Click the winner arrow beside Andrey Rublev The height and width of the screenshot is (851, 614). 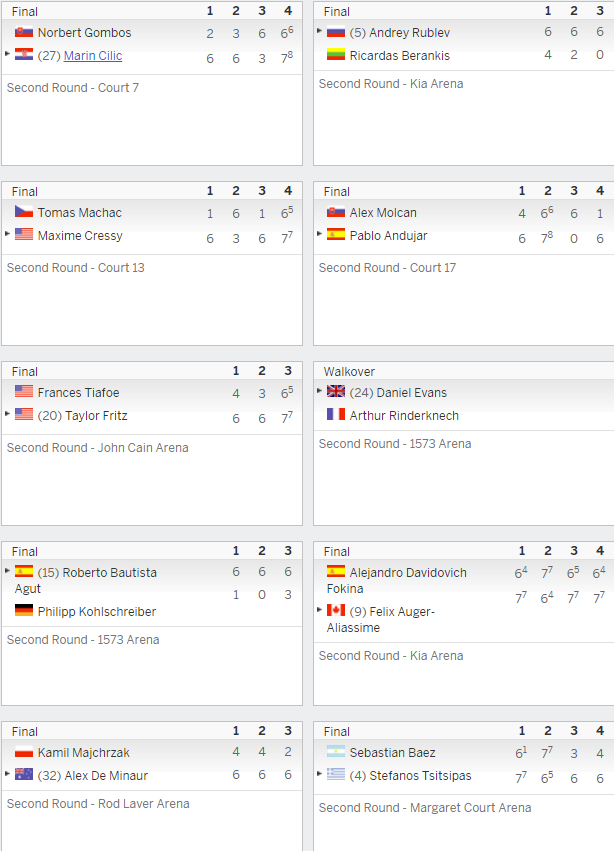point(319,31)
